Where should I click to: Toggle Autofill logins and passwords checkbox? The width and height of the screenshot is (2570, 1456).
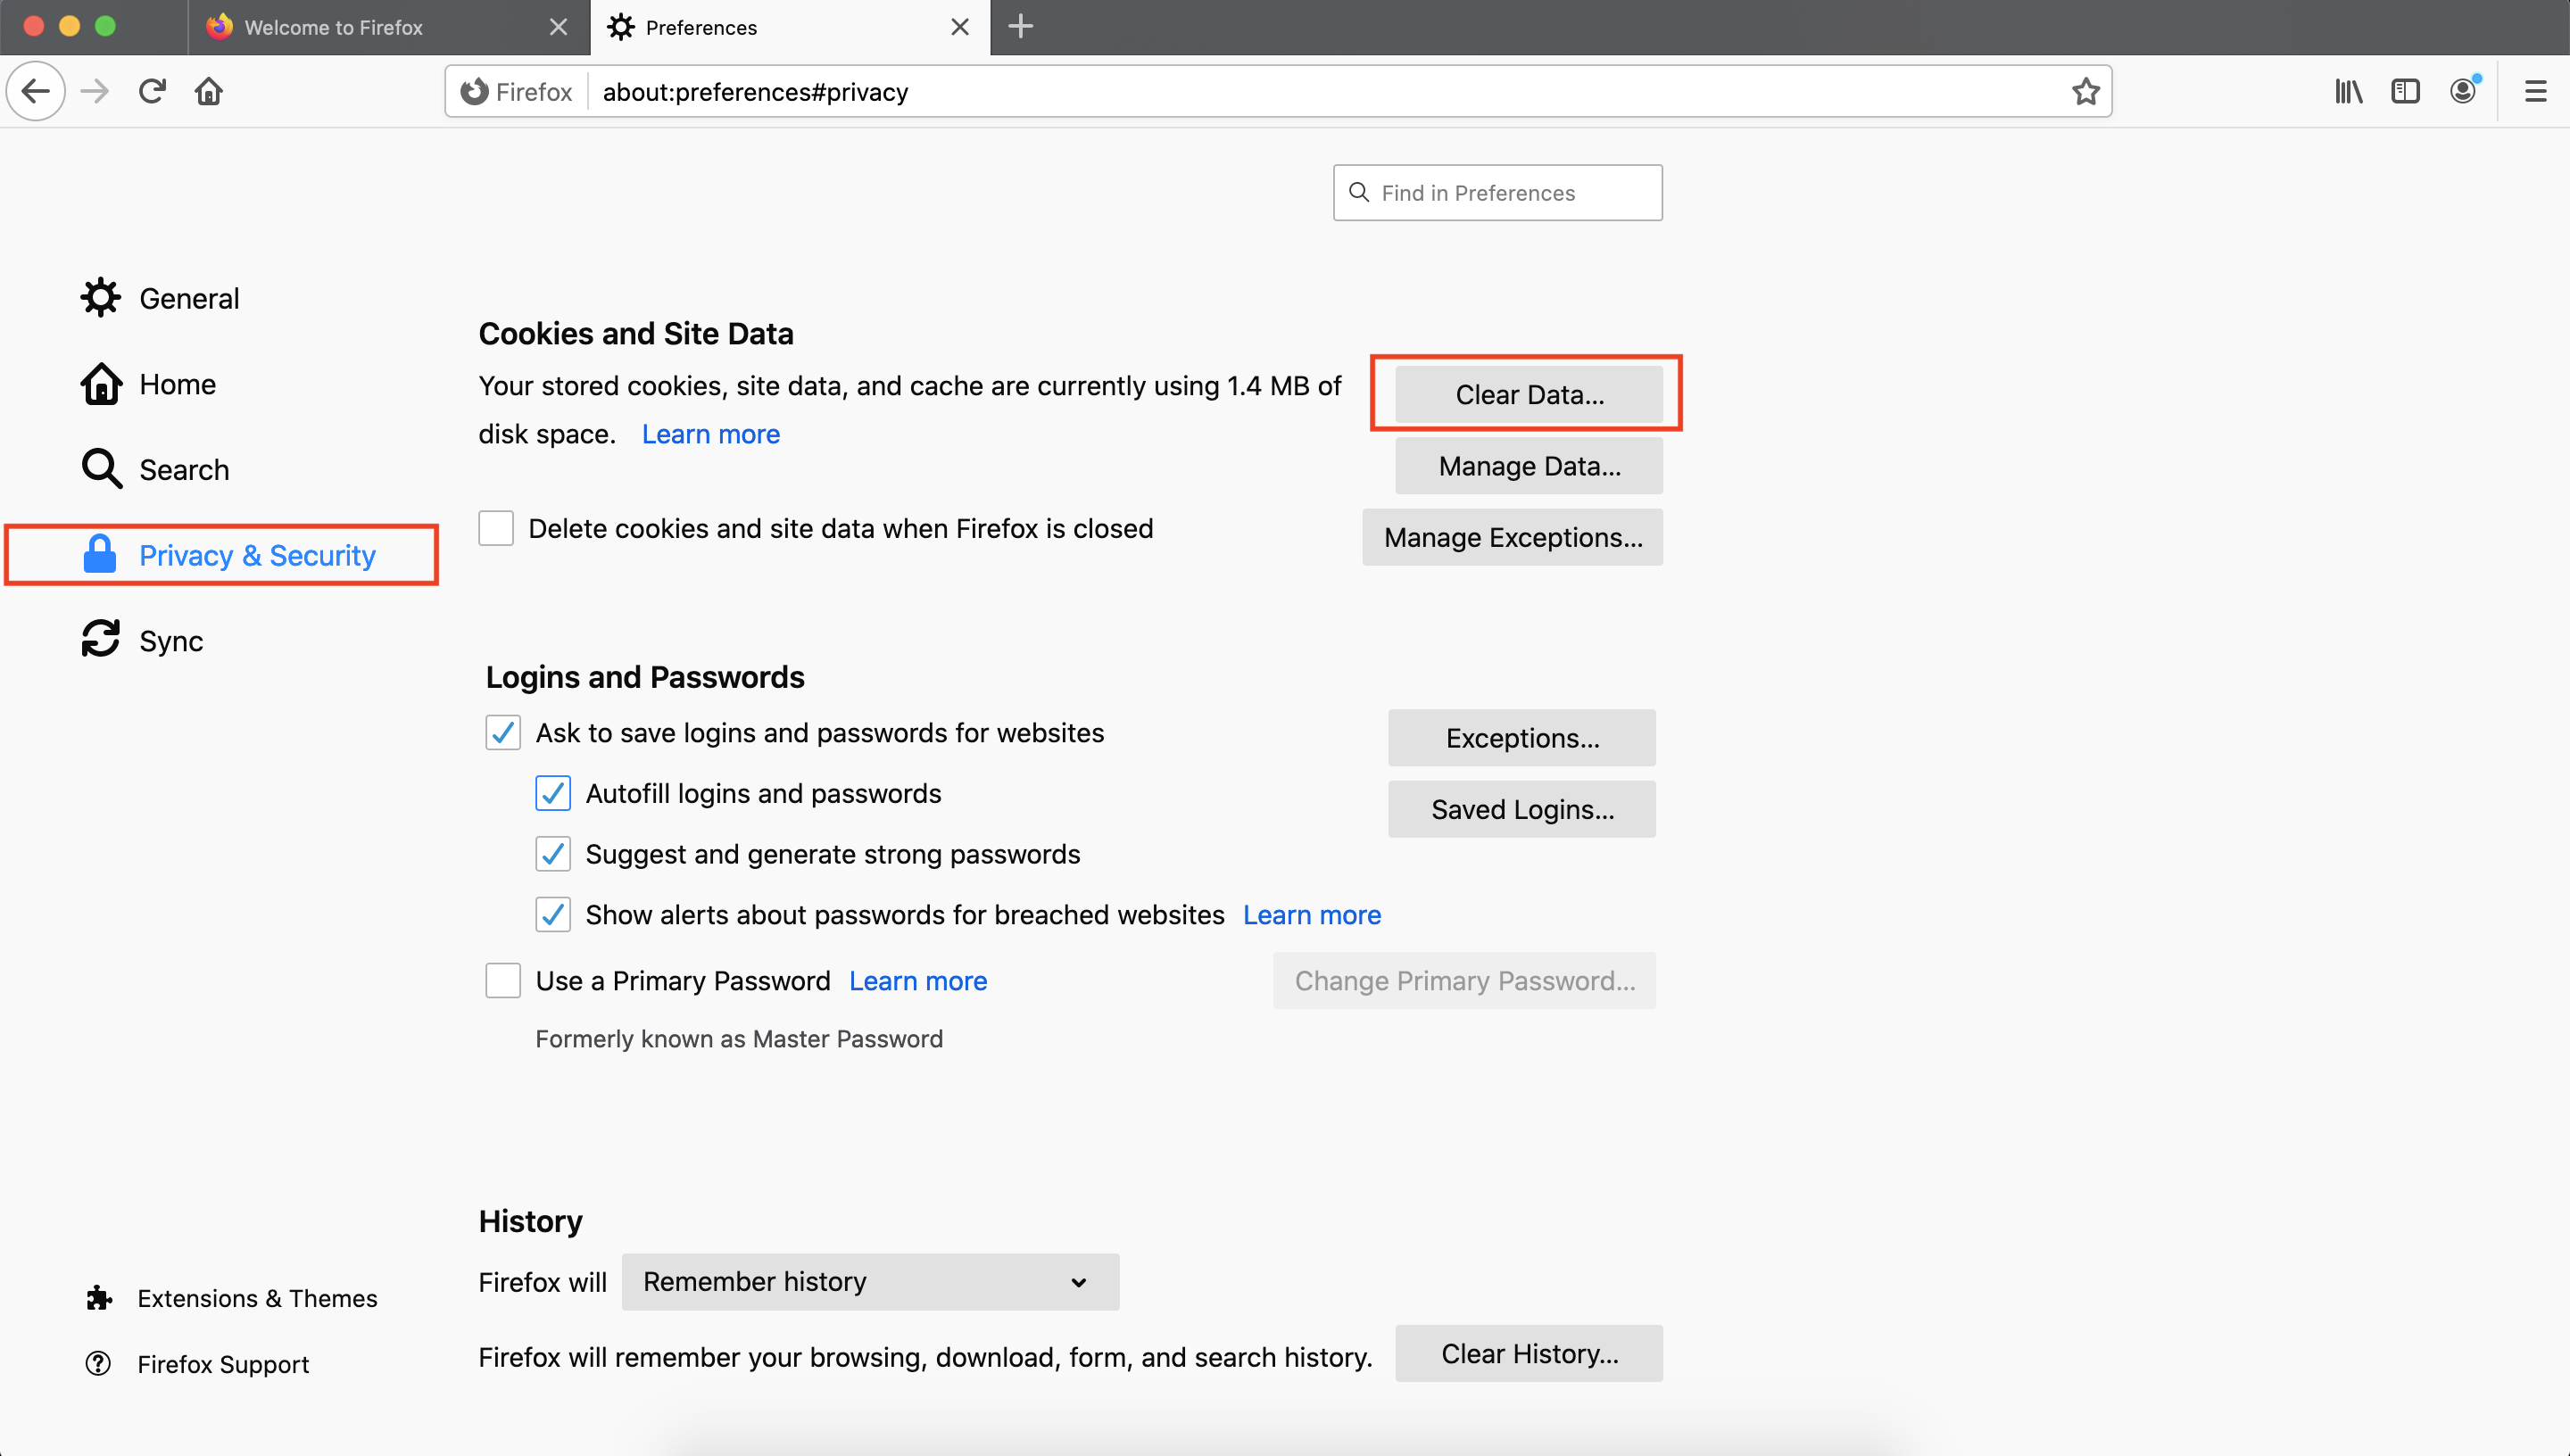[x=553, y=793]
